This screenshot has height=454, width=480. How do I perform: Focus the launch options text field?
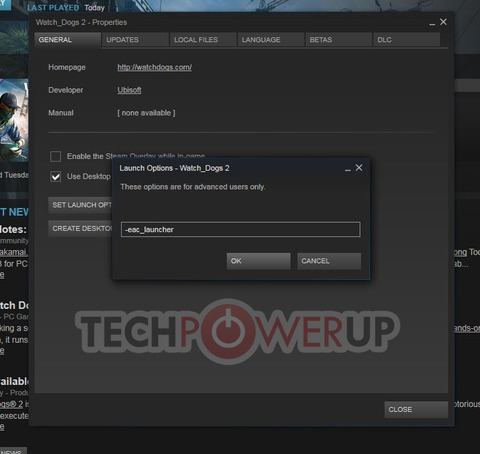pos(241,230)
